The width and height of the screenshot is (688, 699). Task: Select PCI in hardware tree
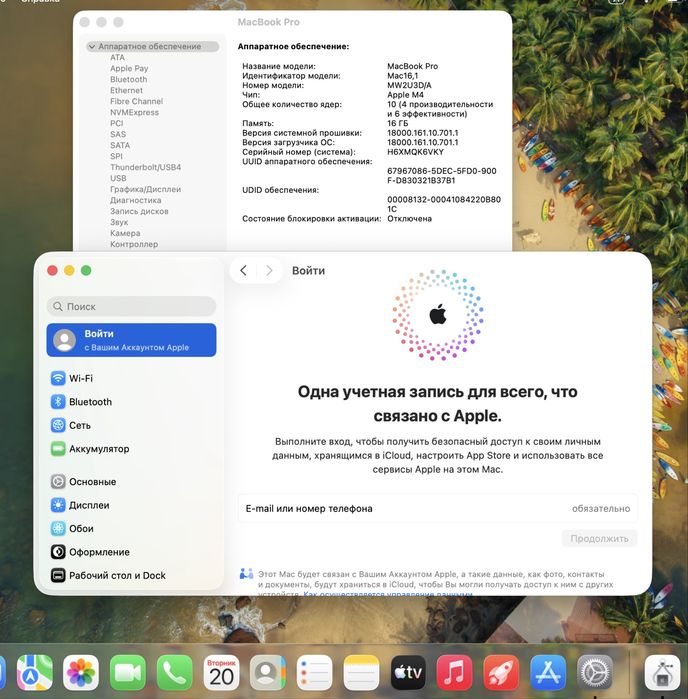pos(116,123)
